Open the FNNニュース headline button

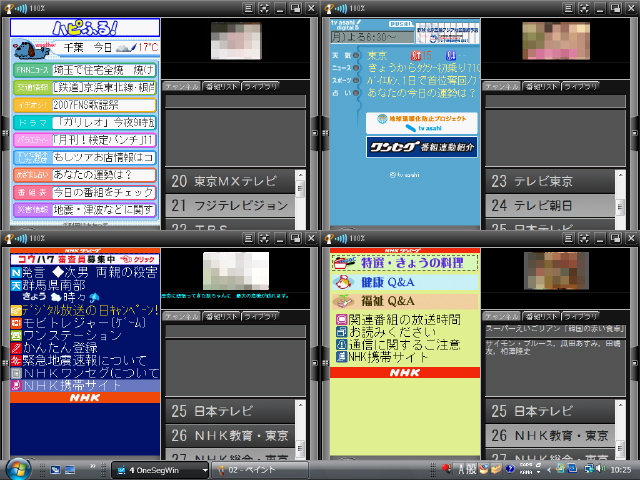coord(84,70)
